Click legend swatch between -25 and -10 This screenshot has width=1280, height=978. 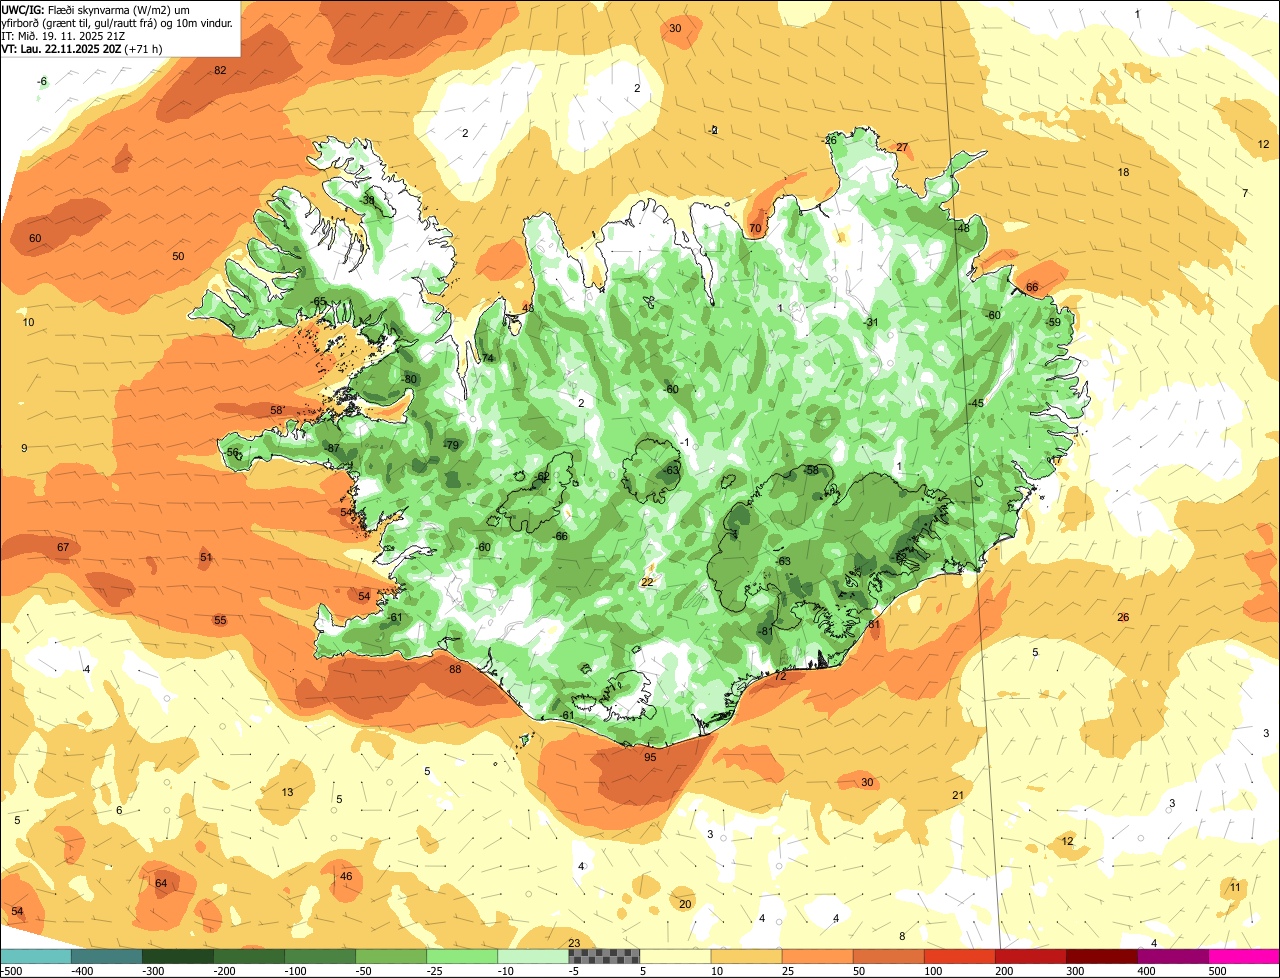462,956
